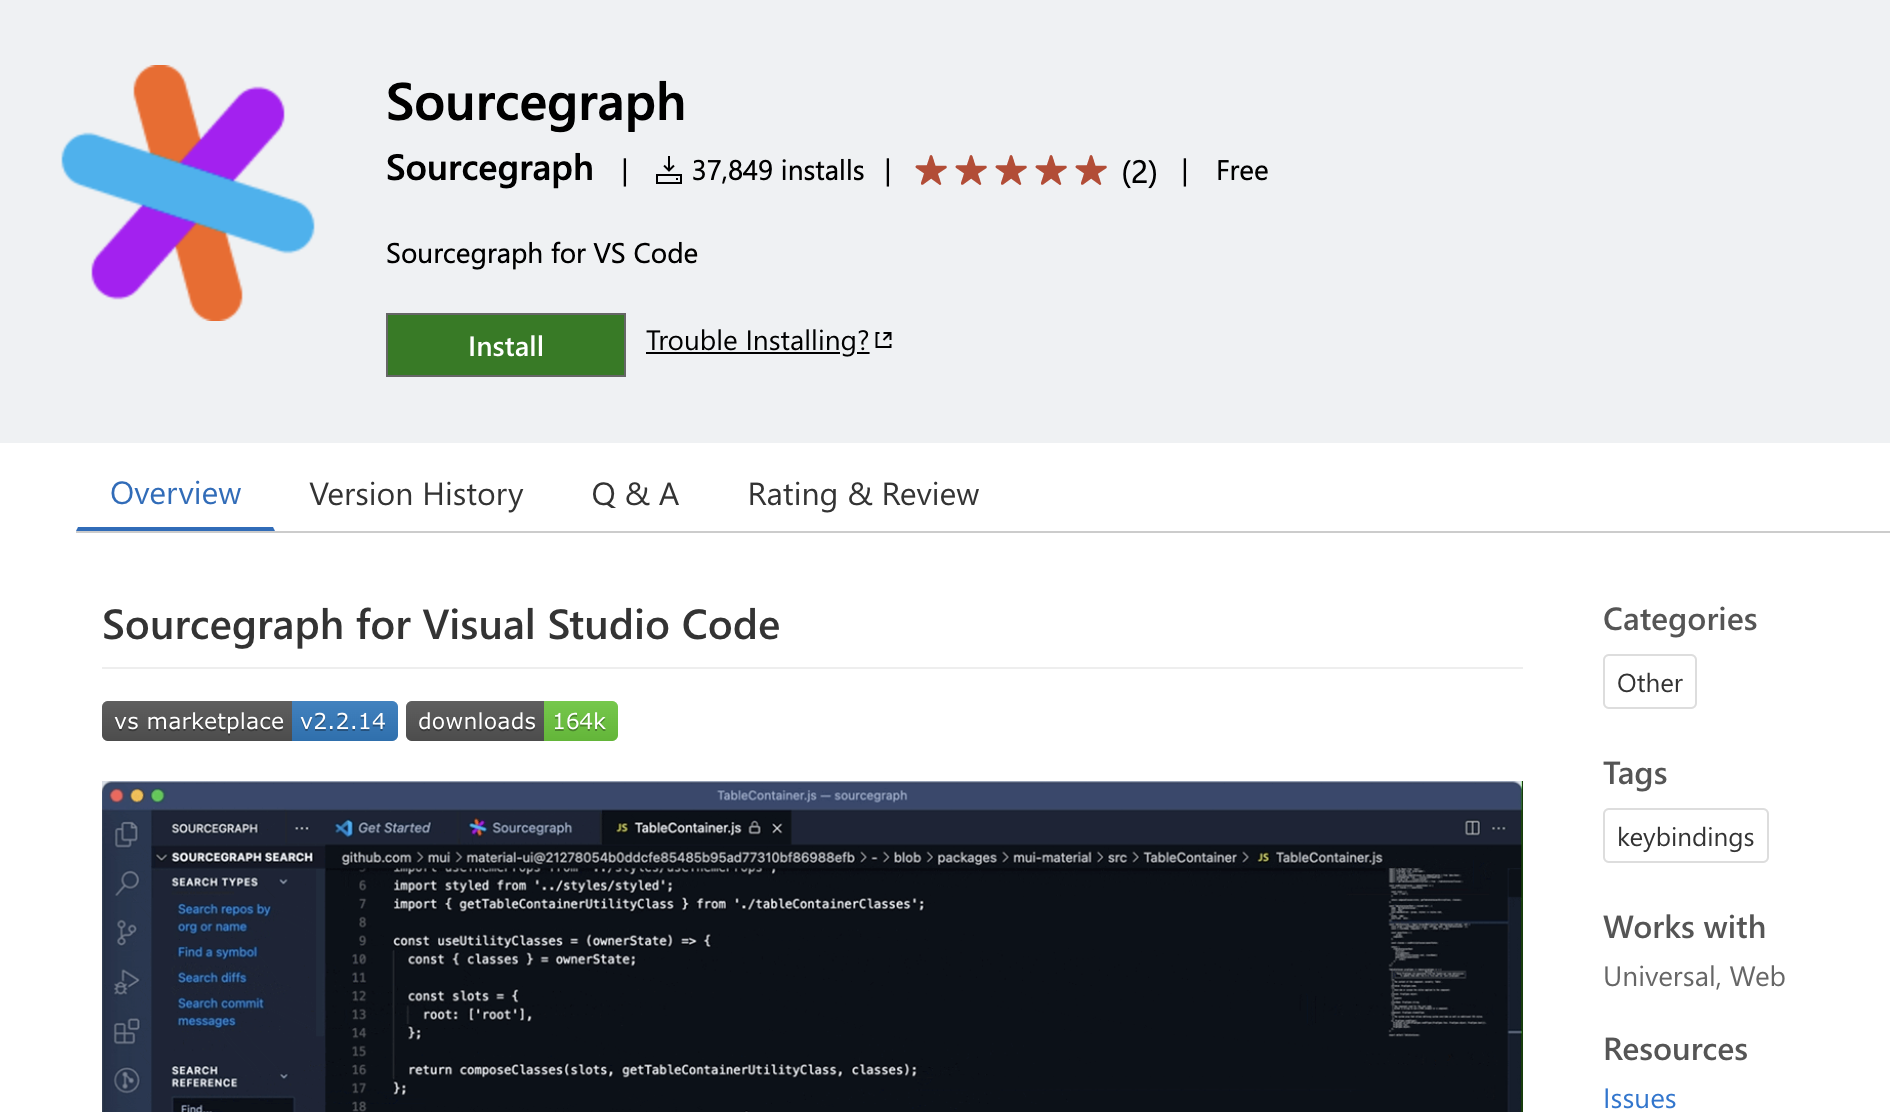Screen dimensions: 1890x1112
Task: Click the Get Started tab in screenshot
Action: 384,828
